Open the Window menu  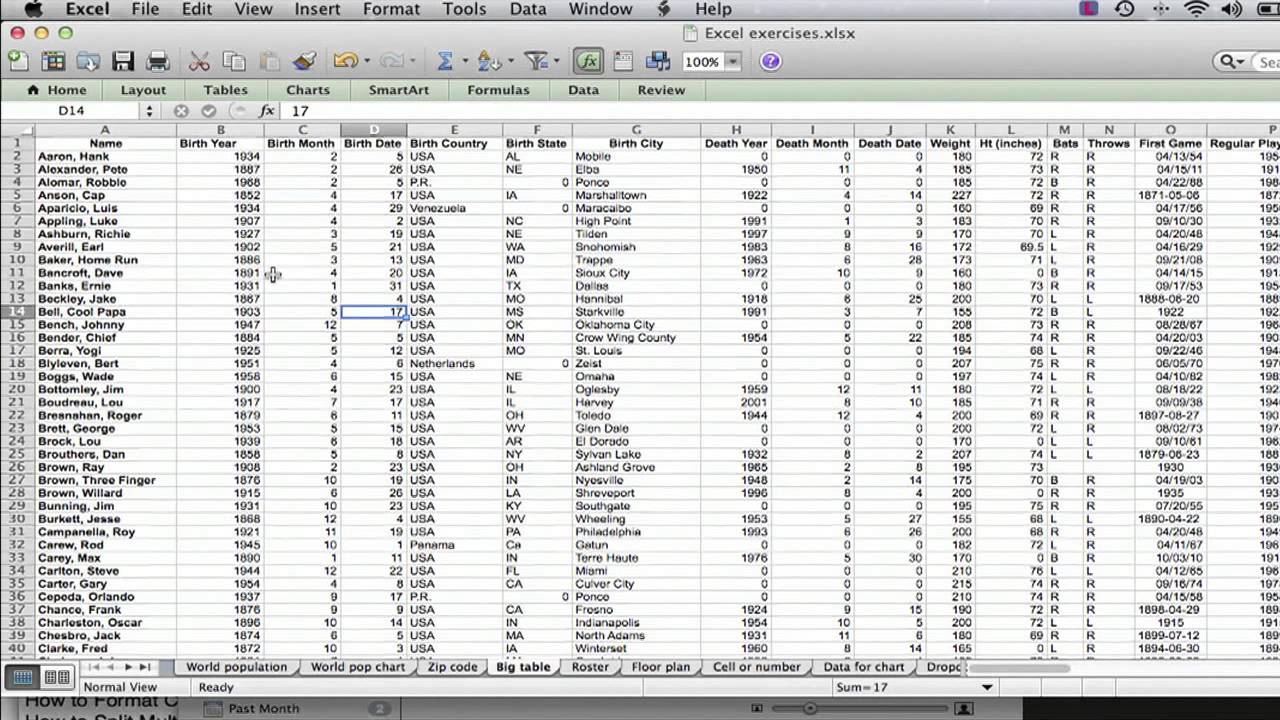[x=600, y=9]
